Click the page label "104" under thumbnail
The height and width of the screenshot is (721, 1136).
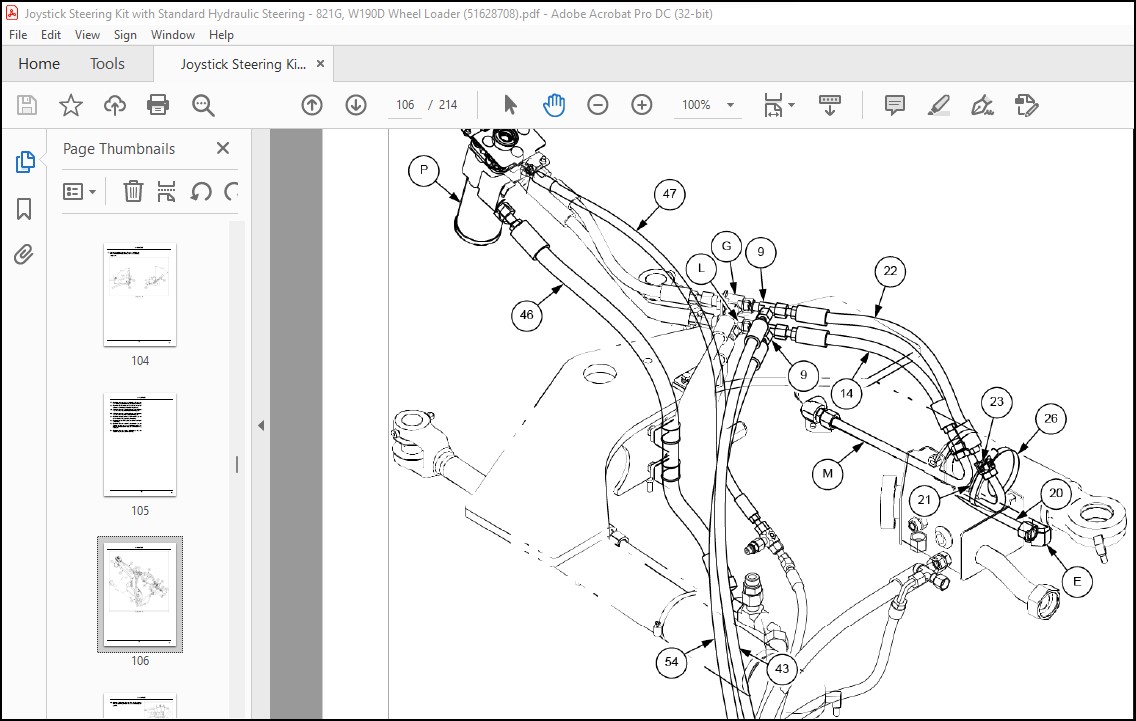[140, 361]
